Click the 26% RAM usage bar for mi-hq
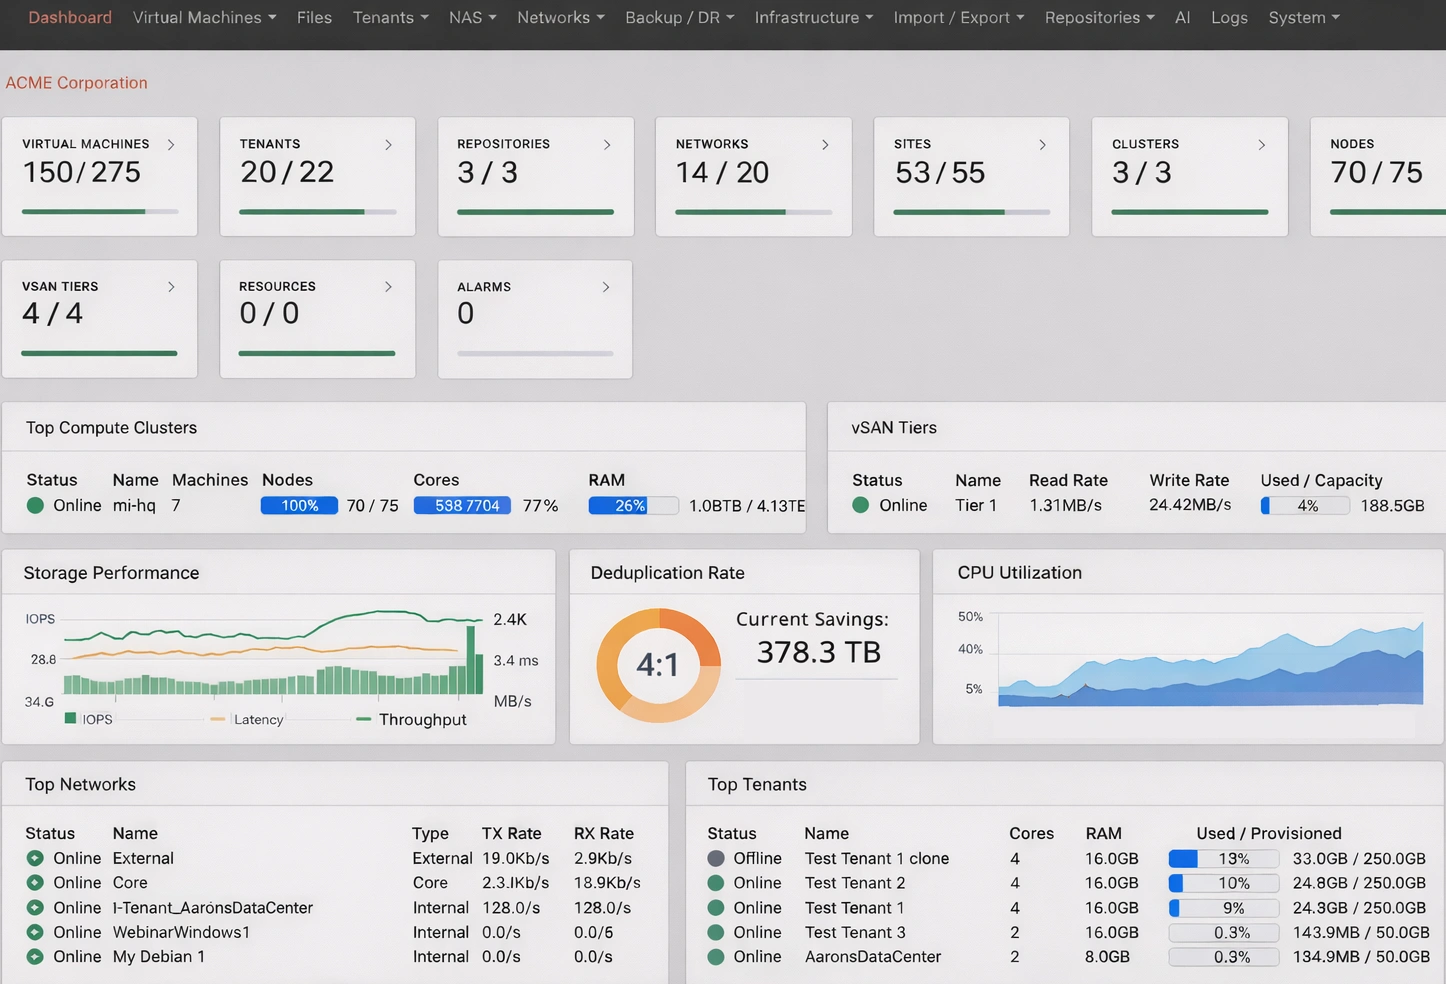This screenshot has height=984, width=1446. coord(633,506)
